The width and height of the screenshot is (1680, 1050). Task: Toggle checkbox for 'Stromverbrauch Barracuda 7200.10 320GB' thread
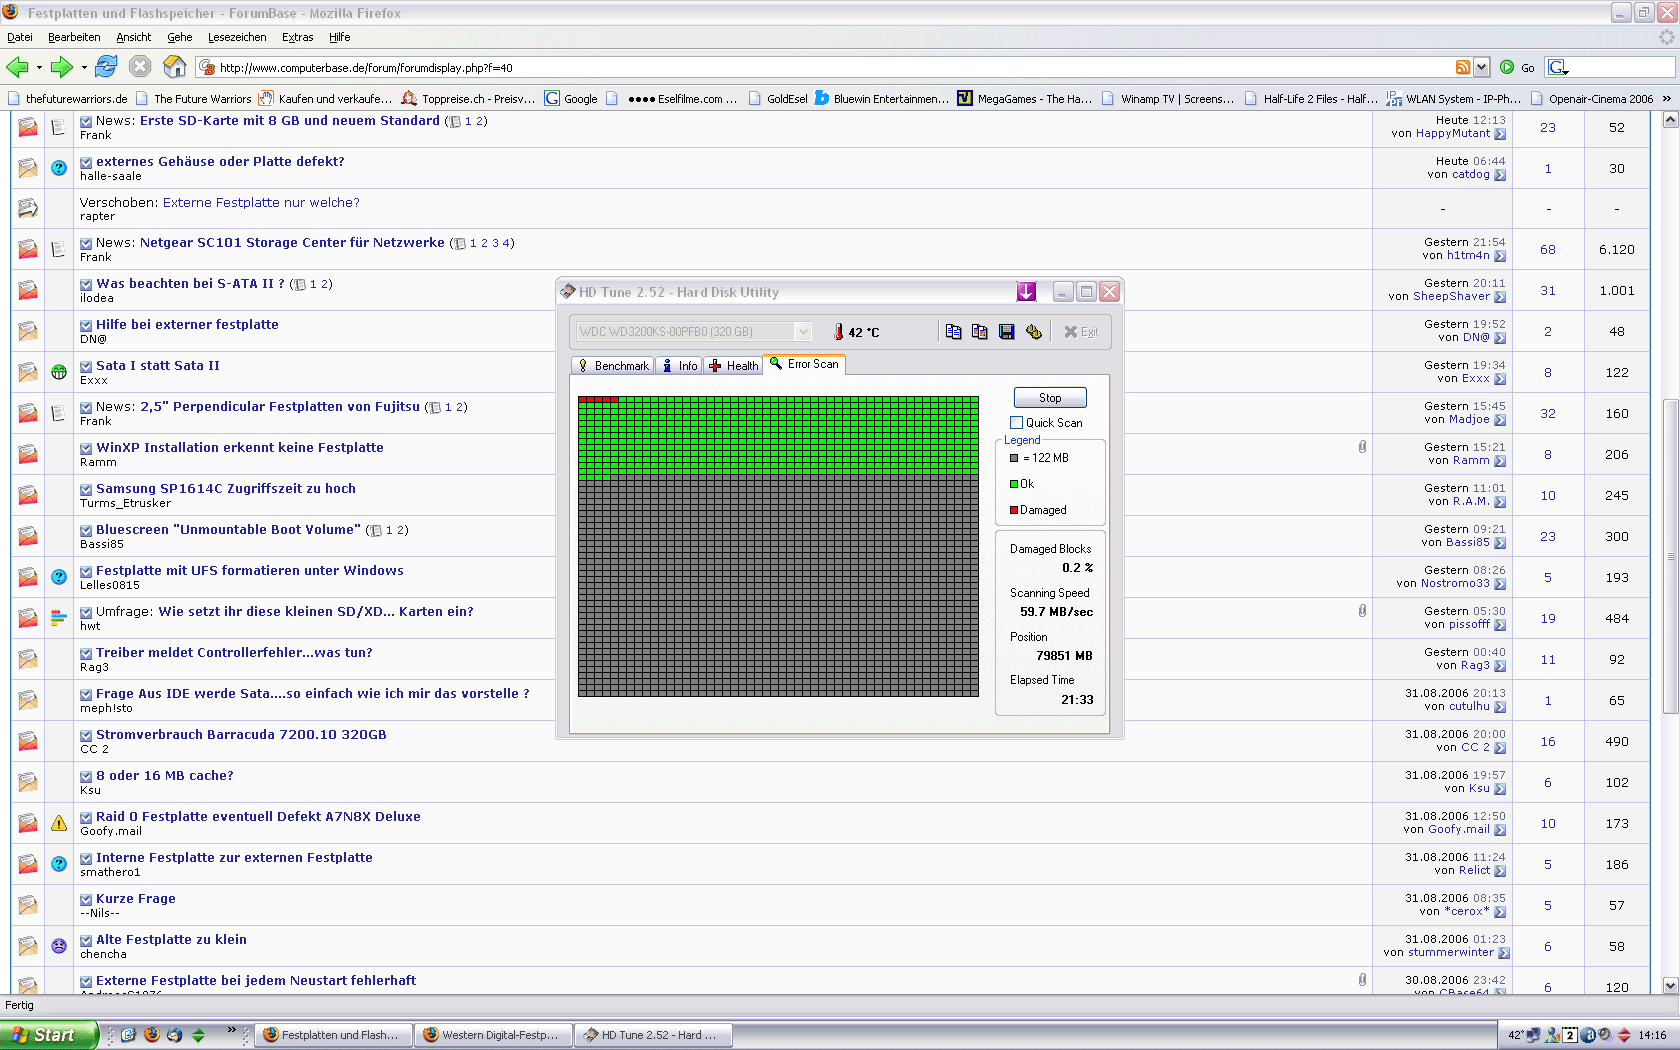[86, 735]
